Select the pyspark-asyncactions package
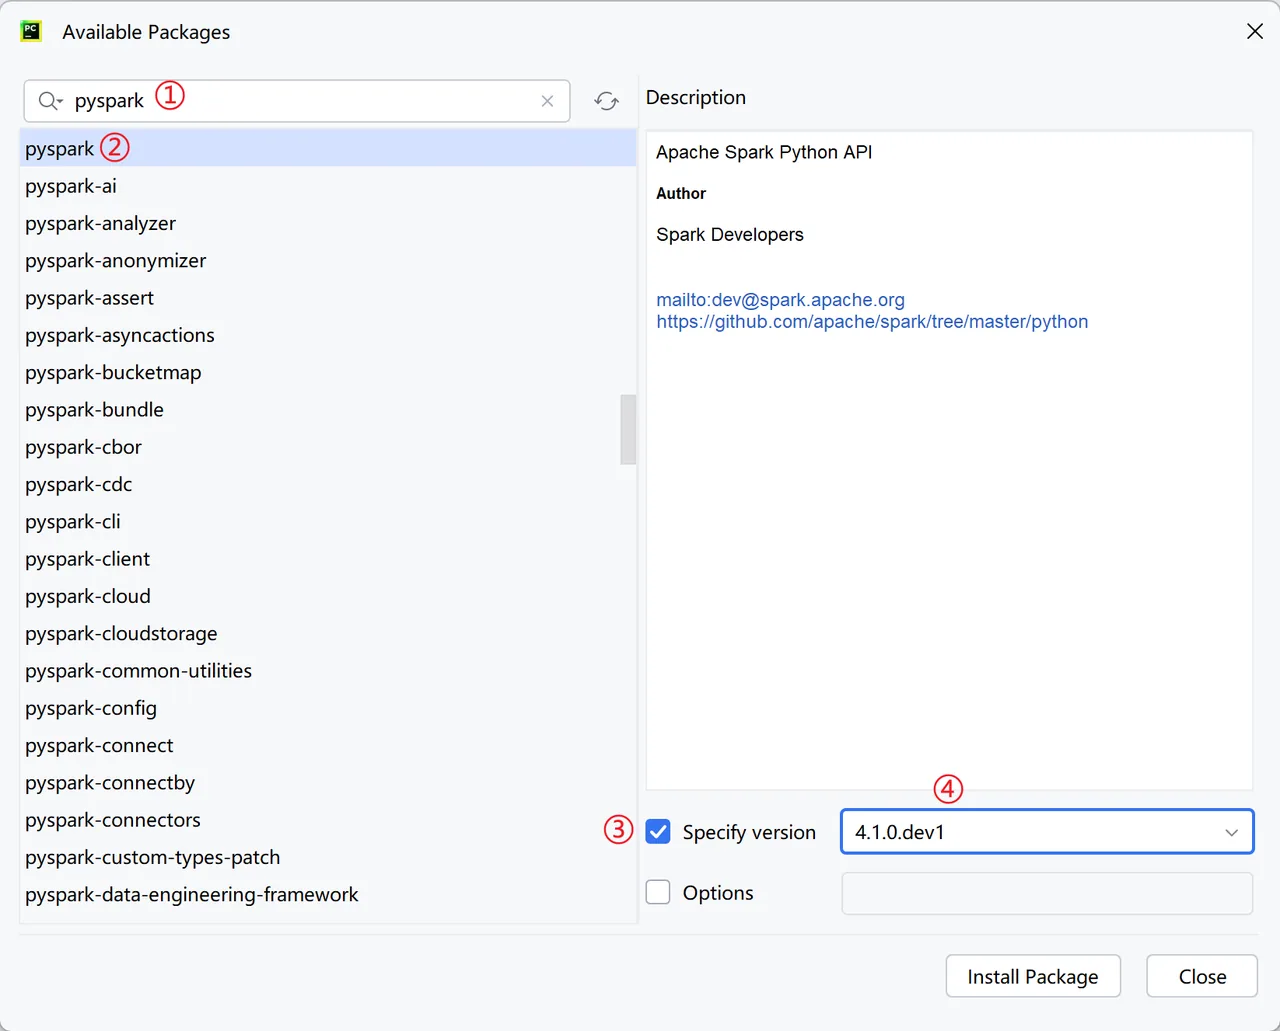Image resolution: width=1280 pixels, height=1031 pixels. (x=328, y=335)
